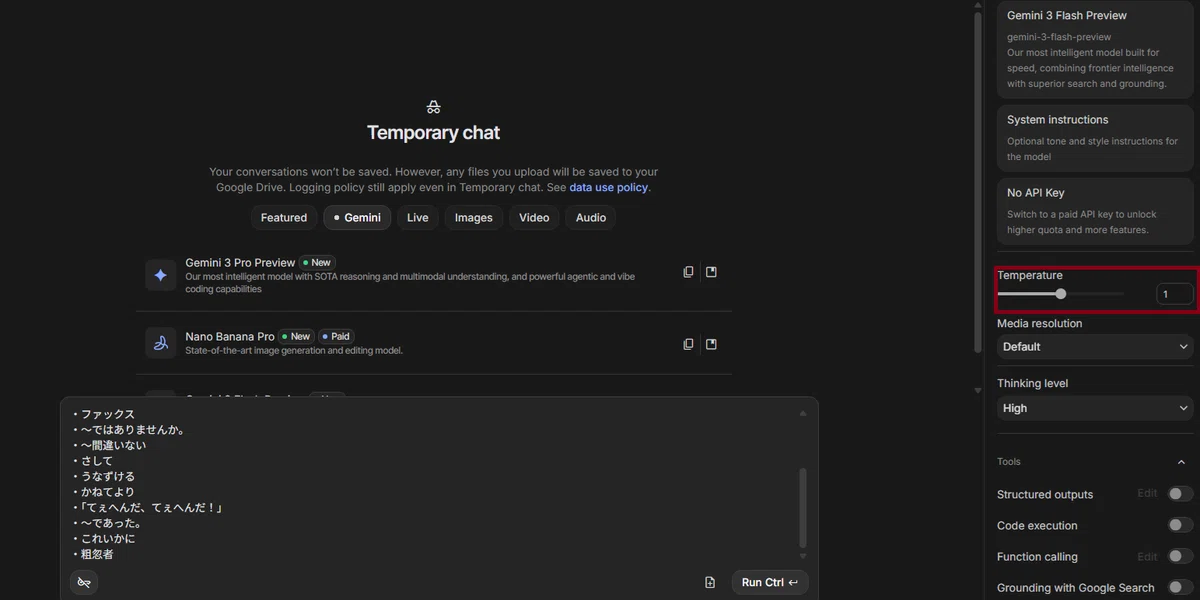Copy Nano Banana Pro model ID
Viewport: 1200px width, 600px height.
pos(688,344)
